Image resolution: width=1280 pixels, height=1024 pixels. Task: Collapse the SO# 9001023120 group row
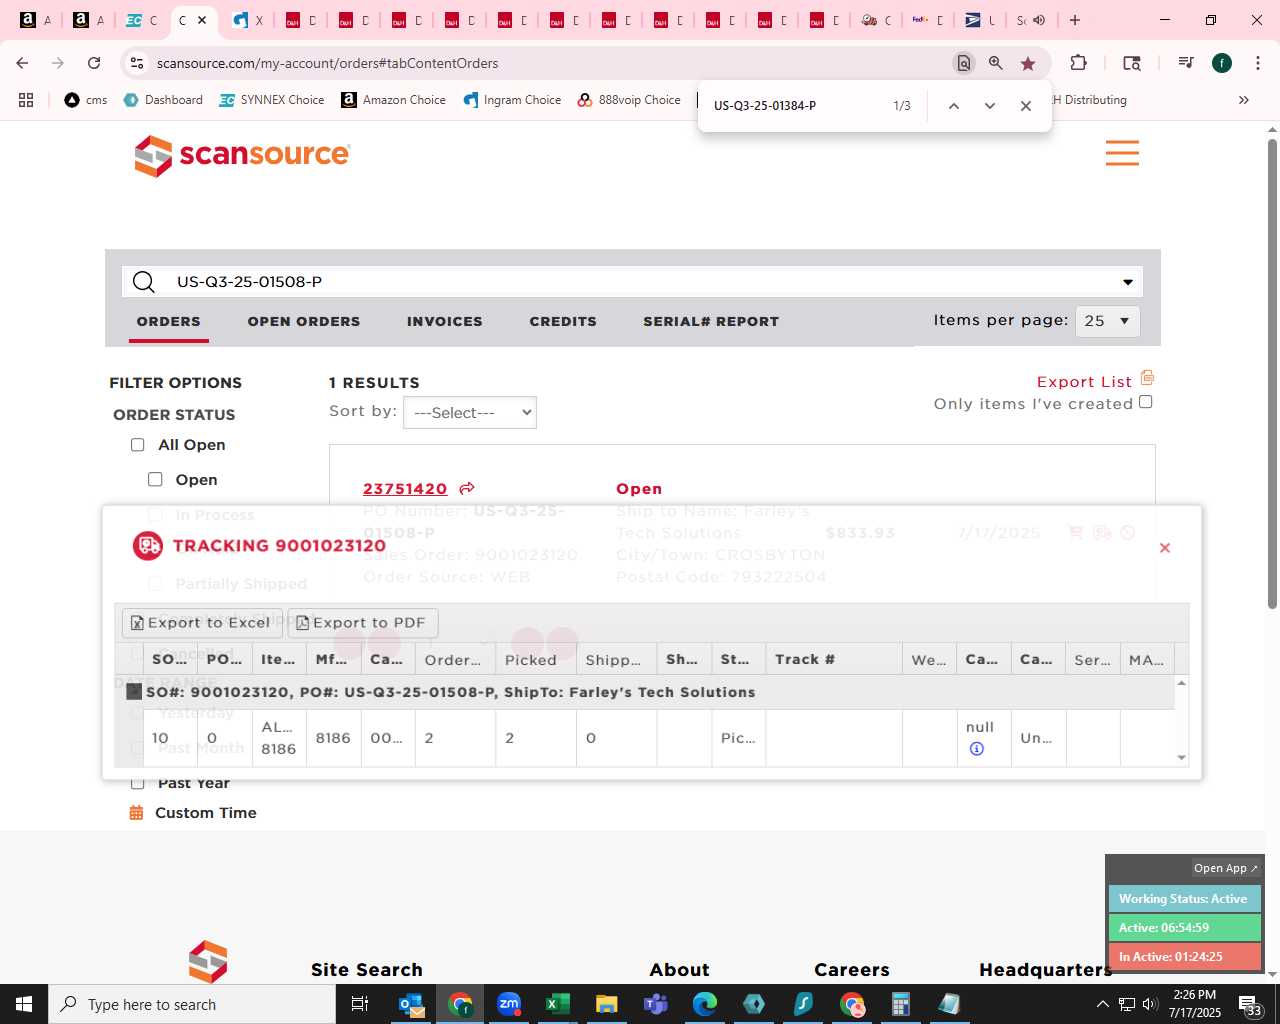tap(134, 691)
